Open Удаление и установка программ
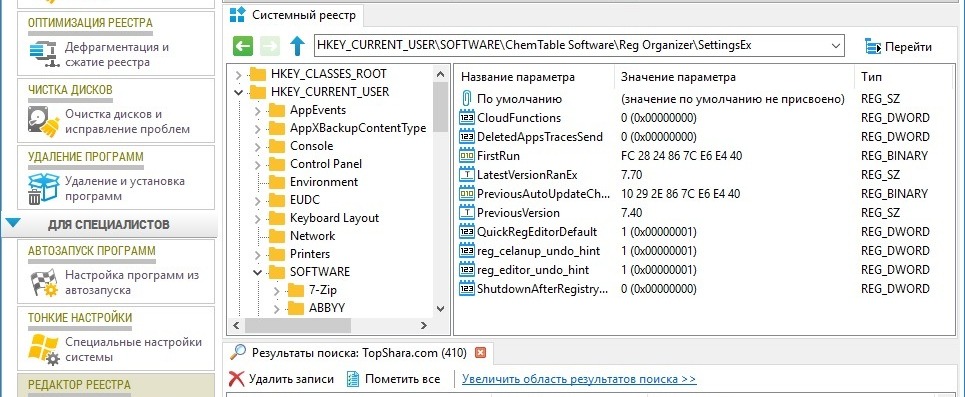Viewport: 965px width, 397px height. coord(125,188)
